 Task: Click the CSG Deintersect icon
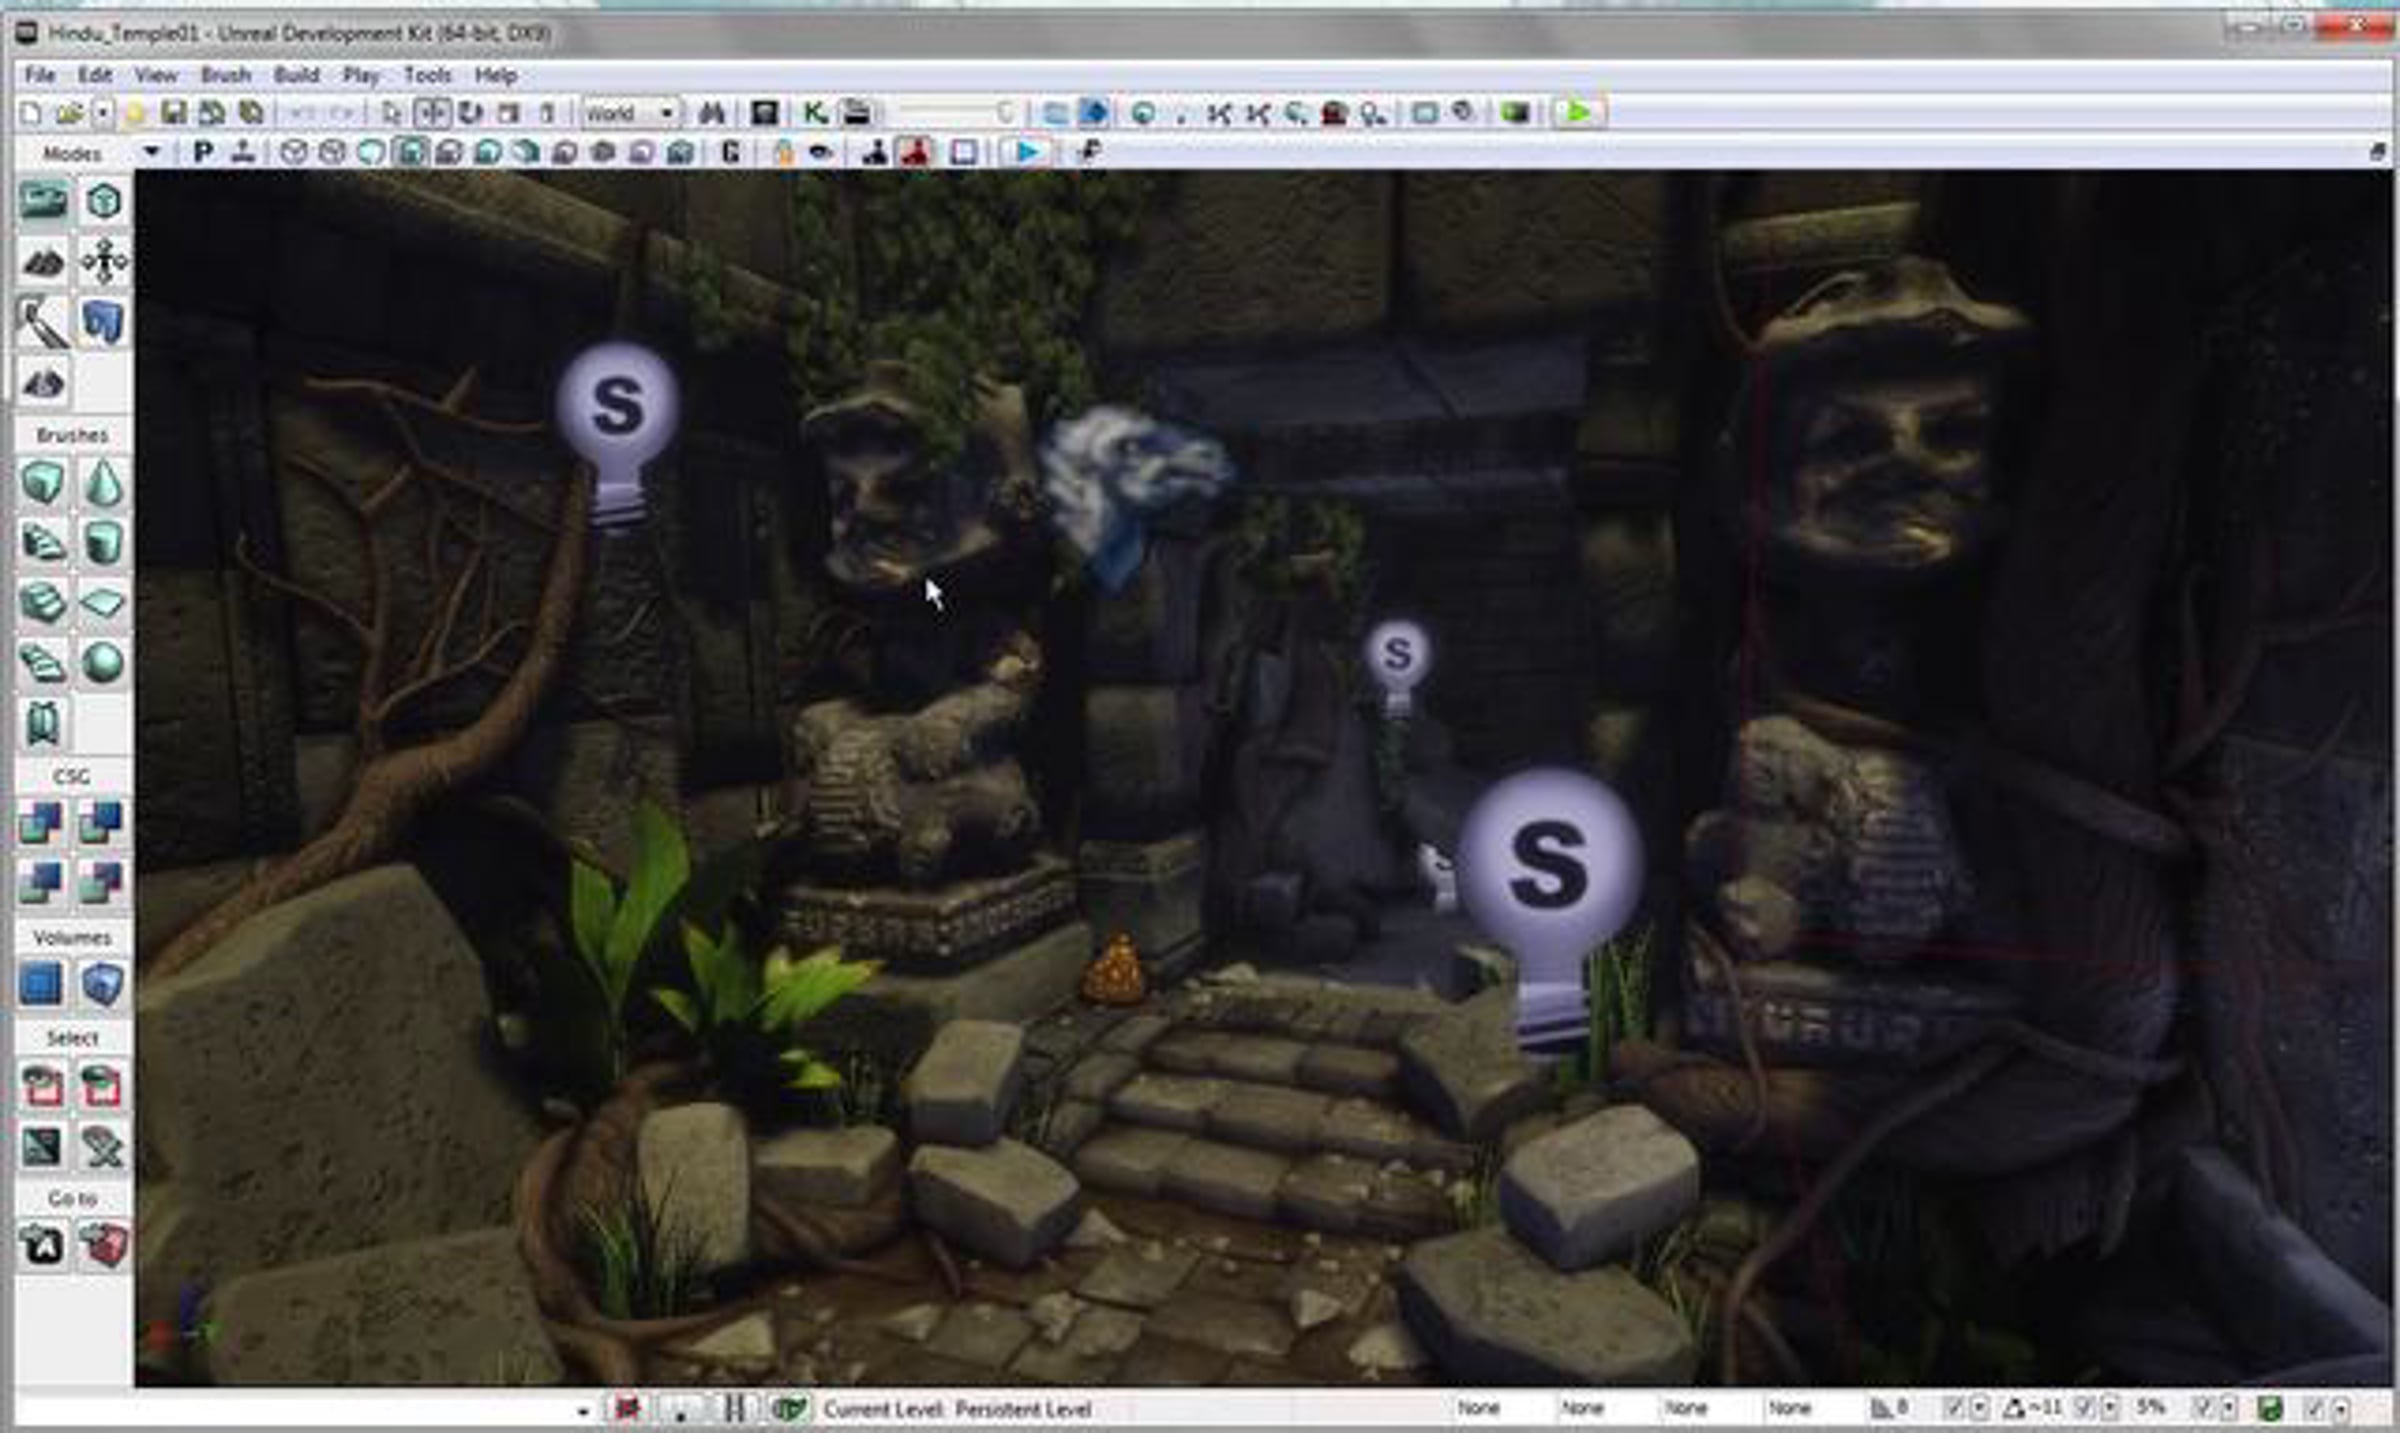point(103,883)
